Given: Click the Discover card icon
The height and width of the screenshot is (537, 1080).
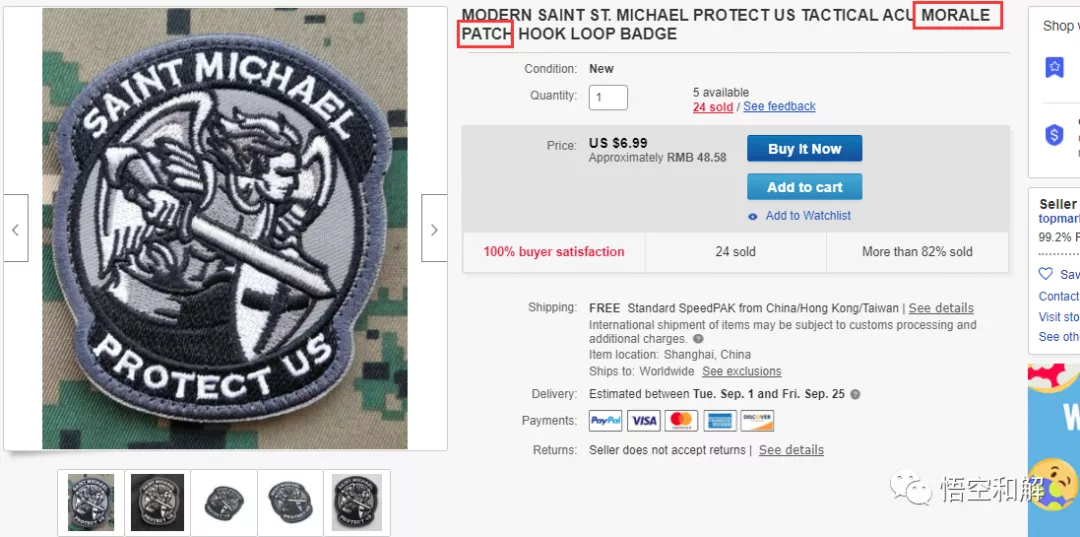Looking at the screenshot, I should click(757, 421).
